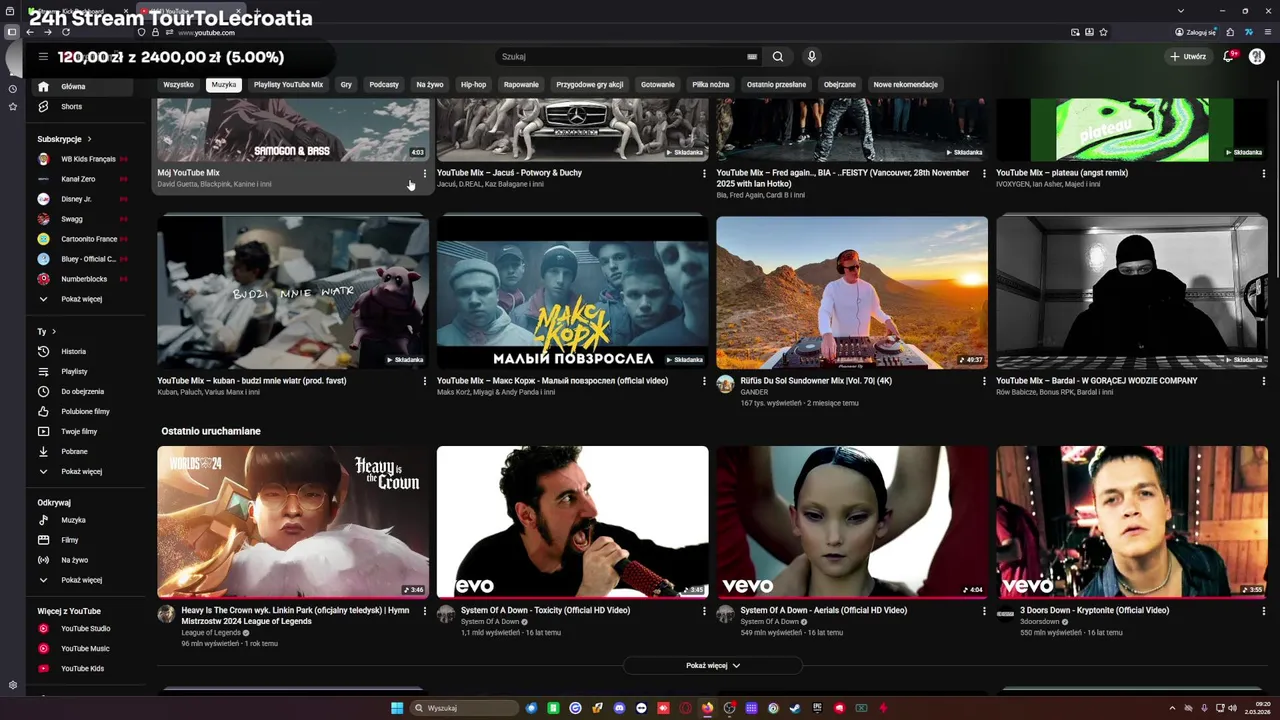Select the Wszystko filter chip
The width and height of the screenshot is (1280, 720).
[x=179, y=85]
